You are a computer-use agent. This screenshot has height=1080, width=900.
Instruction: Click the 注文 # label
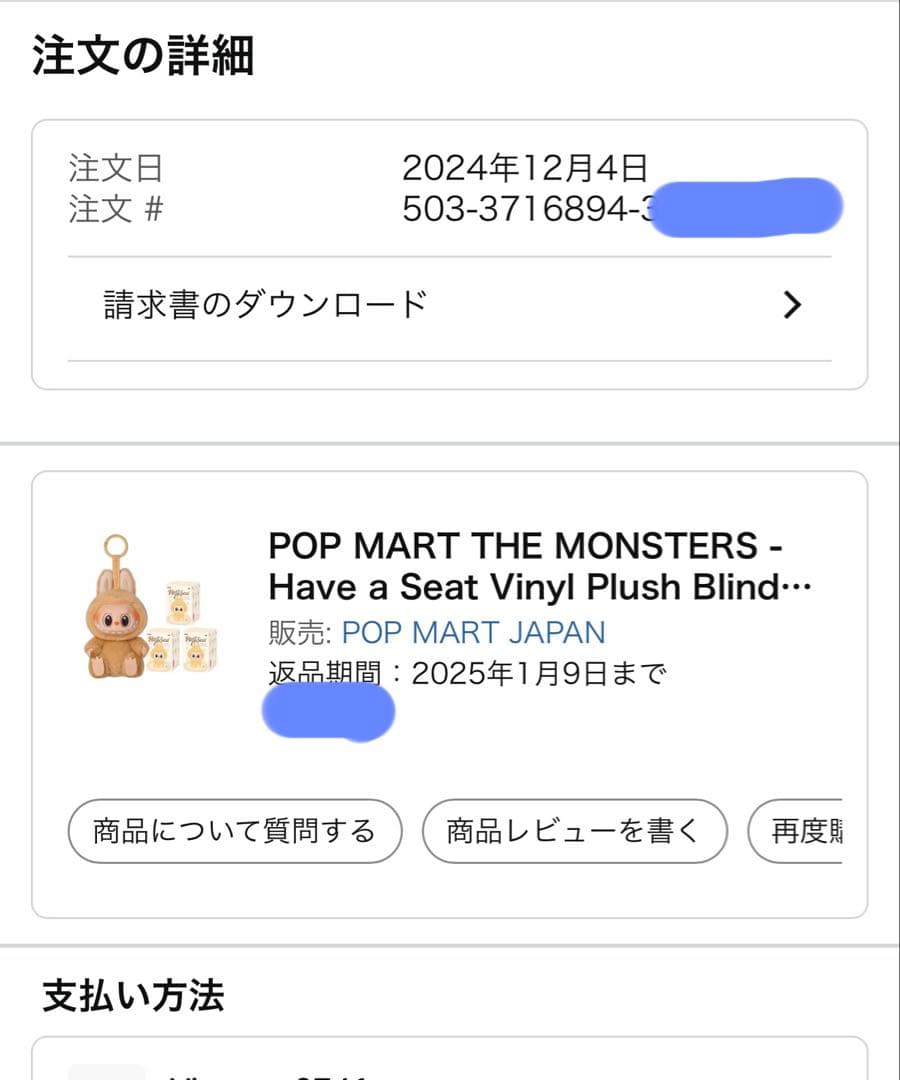(x=115, y=209)
